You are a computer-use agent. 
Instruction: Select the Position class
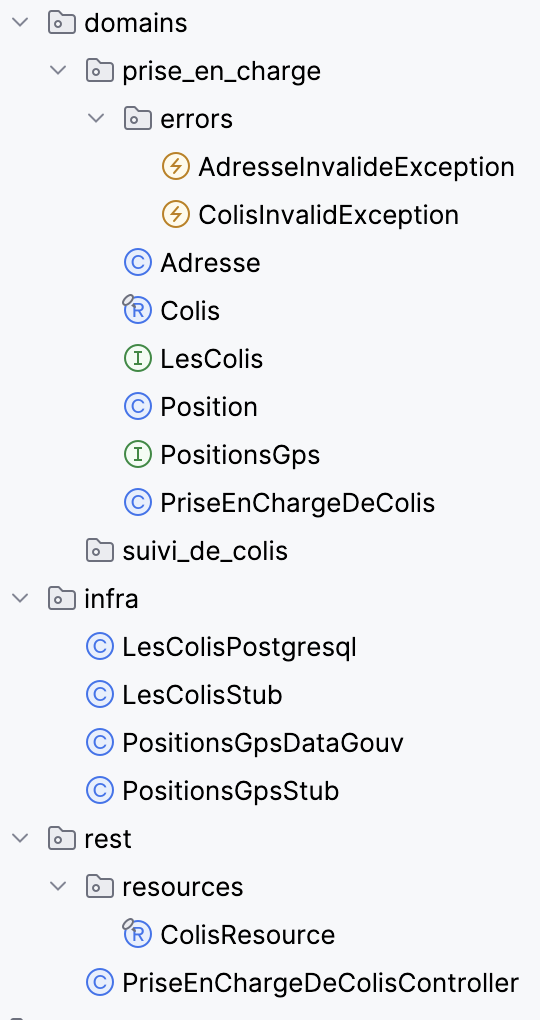coord(209,407)
